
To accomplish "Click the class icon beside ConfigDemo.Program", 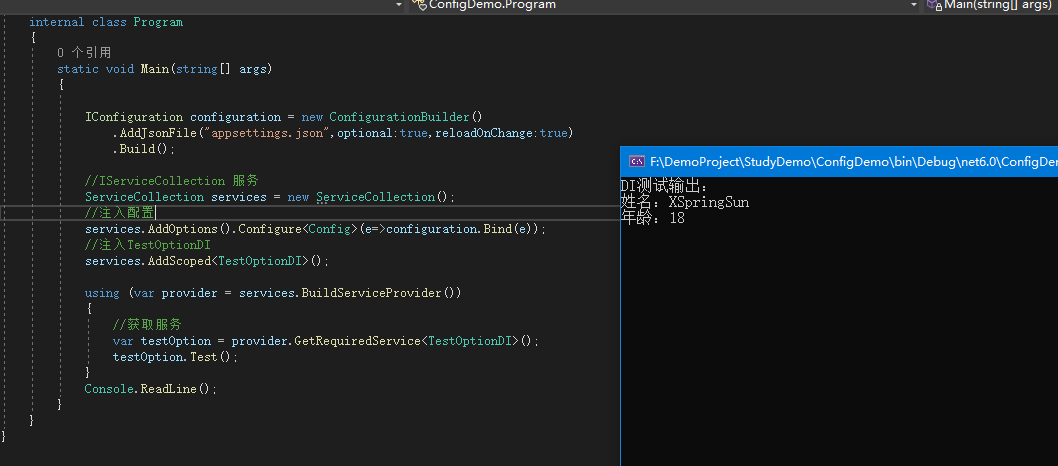I will point(420,5).
